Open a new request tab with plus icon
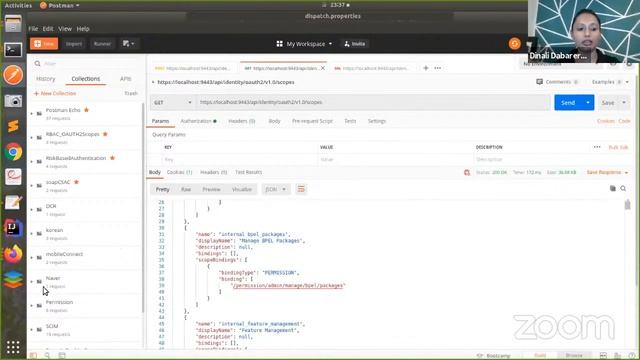This screenshot has width=640, height=360. point(426,68)
